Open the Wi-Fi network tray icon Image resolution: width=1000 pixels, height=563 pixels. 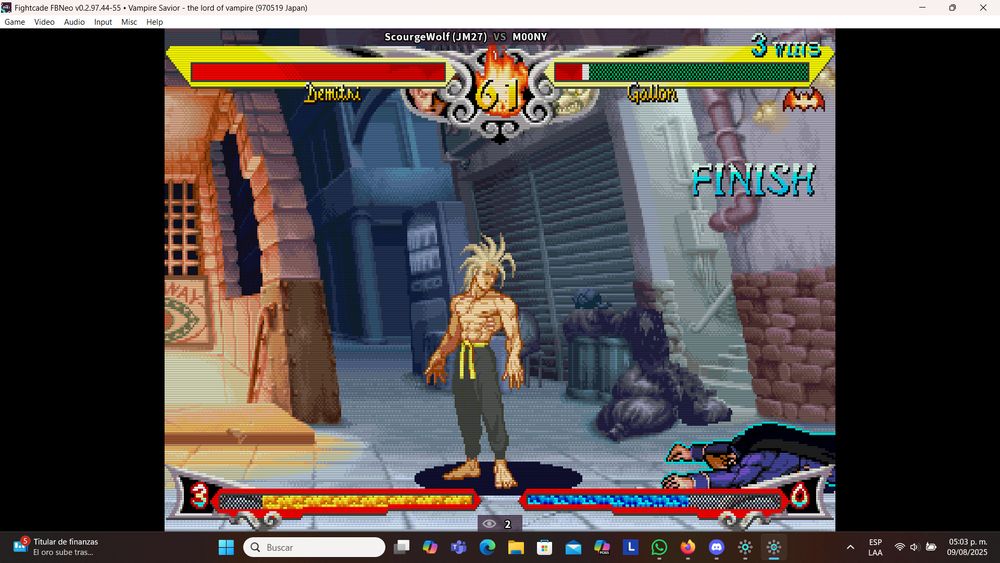point(899,547)
